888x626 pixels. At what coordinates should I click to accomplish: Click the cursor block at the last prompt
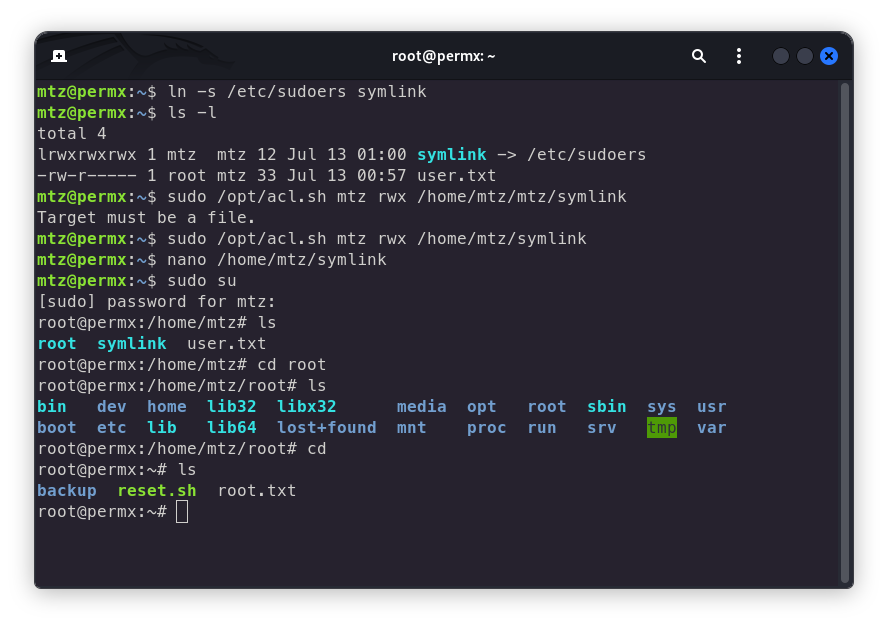coord(182,511)
